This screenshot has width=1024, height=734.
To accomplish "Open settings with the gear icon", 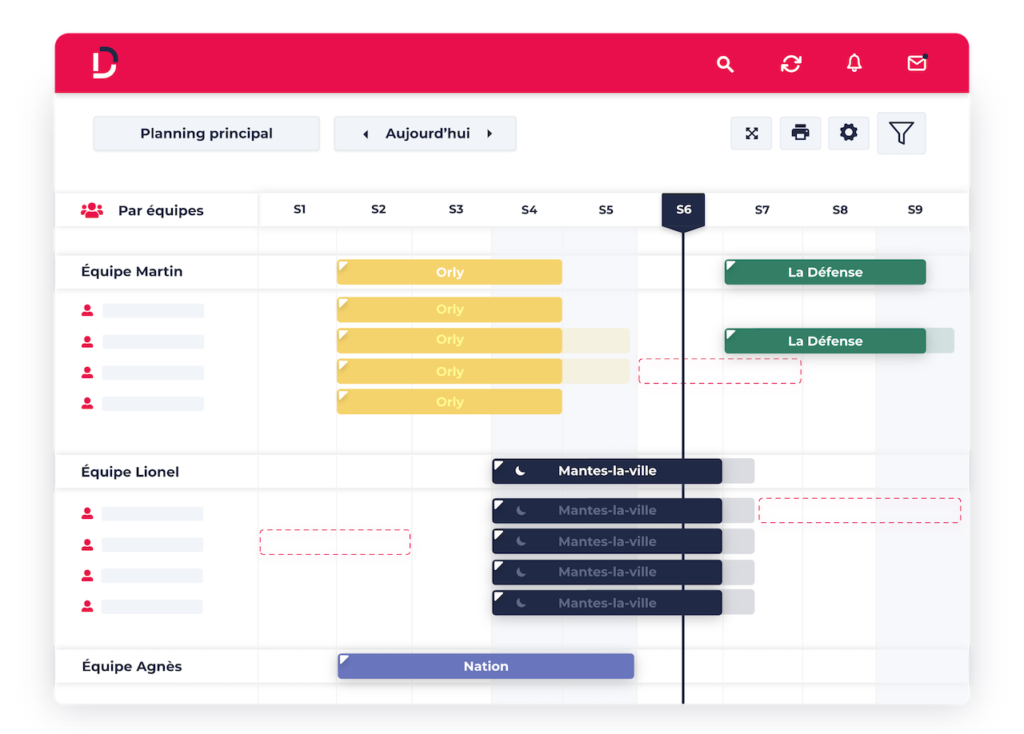I will (x=848, y=132).
